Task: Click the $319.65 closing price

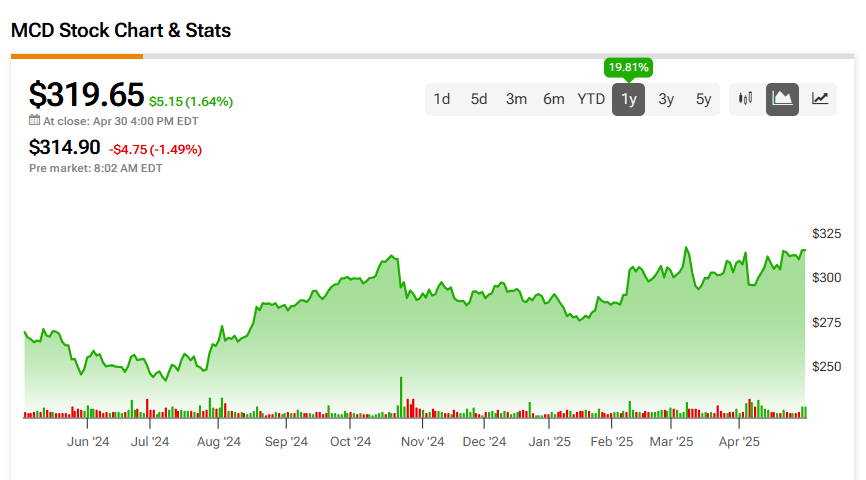Action: click(86, 94)
